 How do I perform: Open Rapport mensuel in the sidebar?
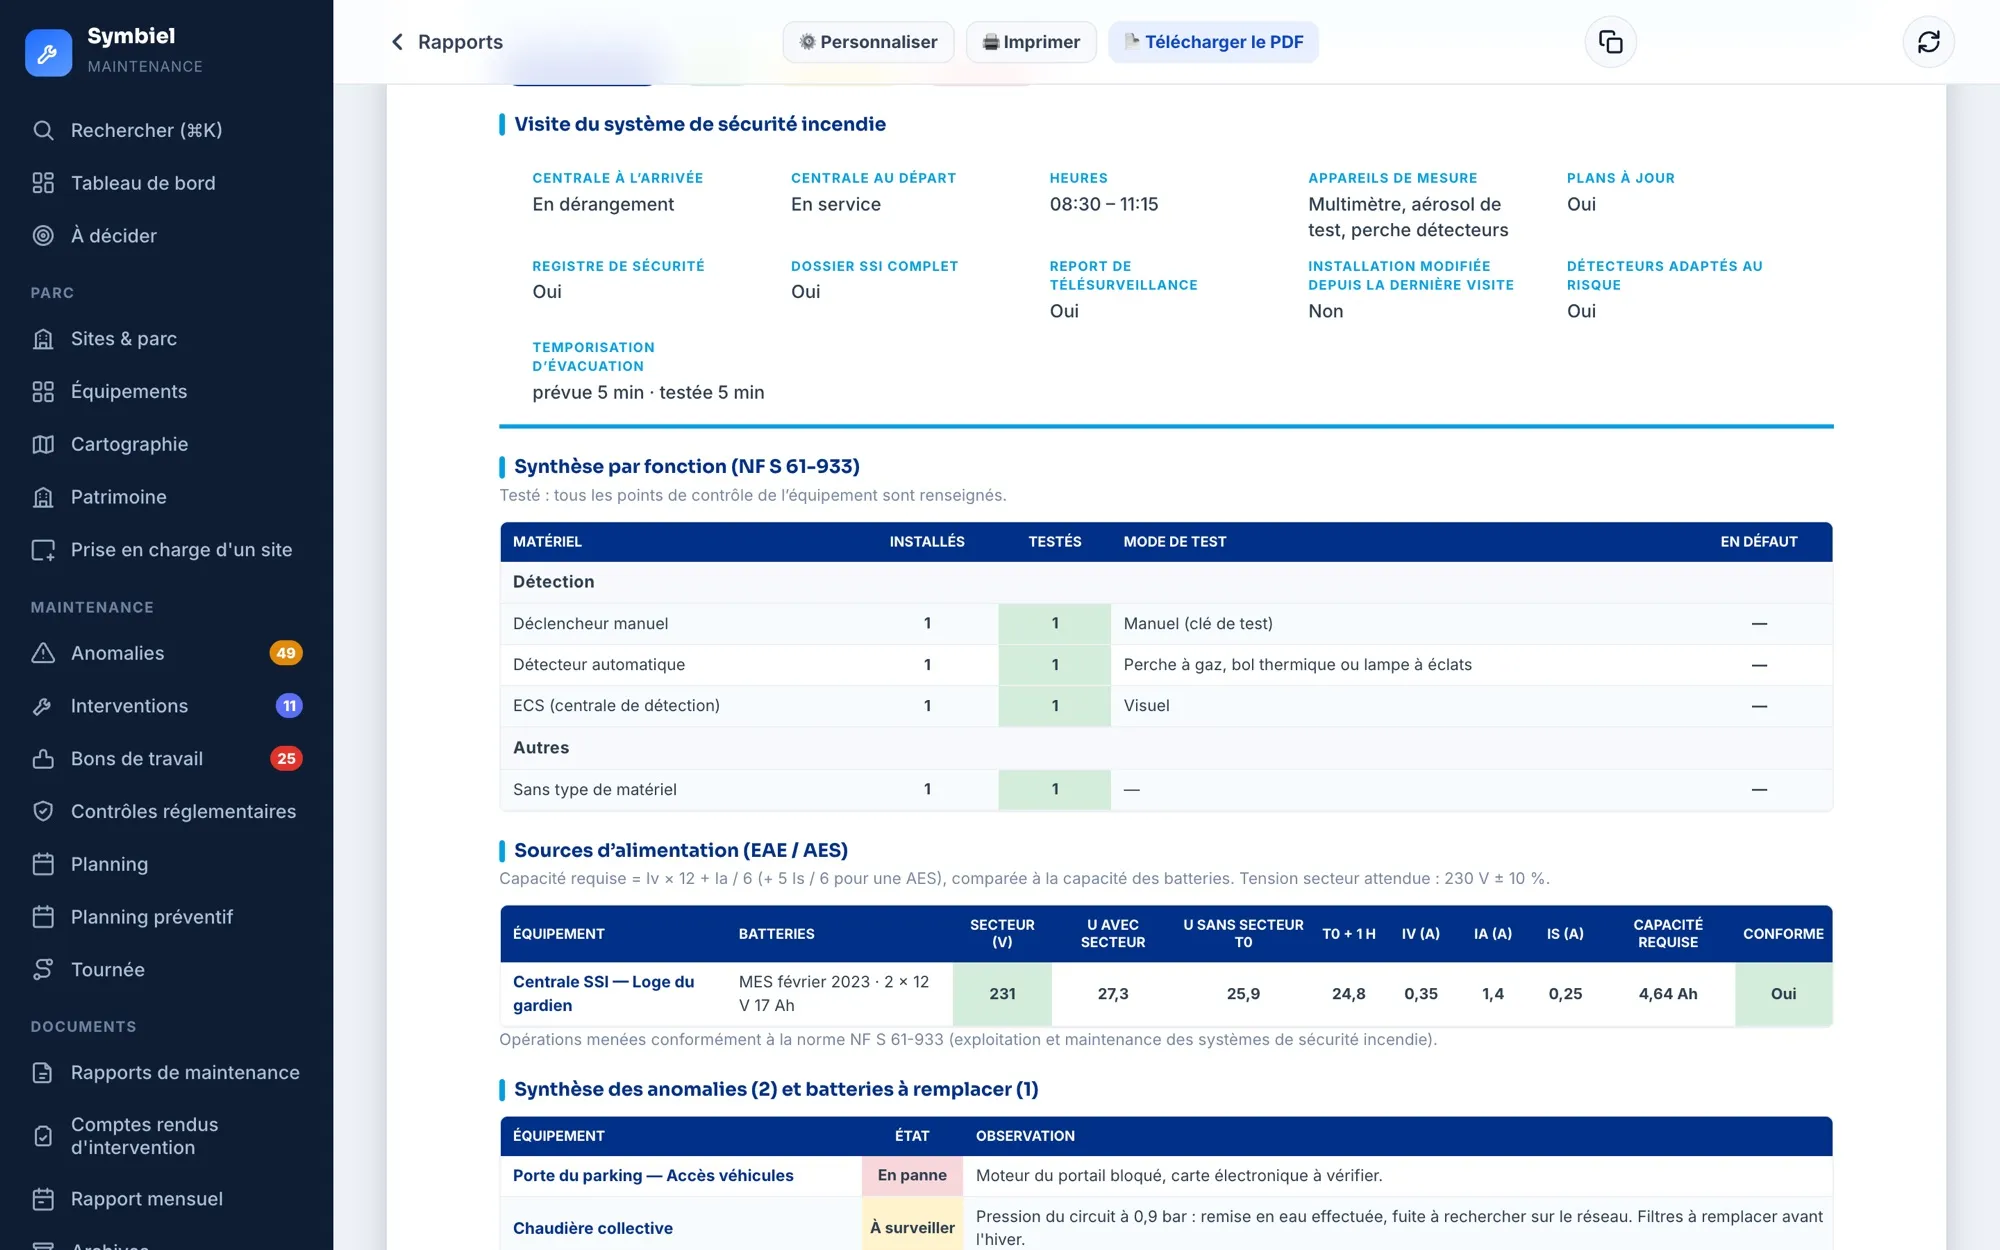pyautogui.click(x=166, y=1199)
